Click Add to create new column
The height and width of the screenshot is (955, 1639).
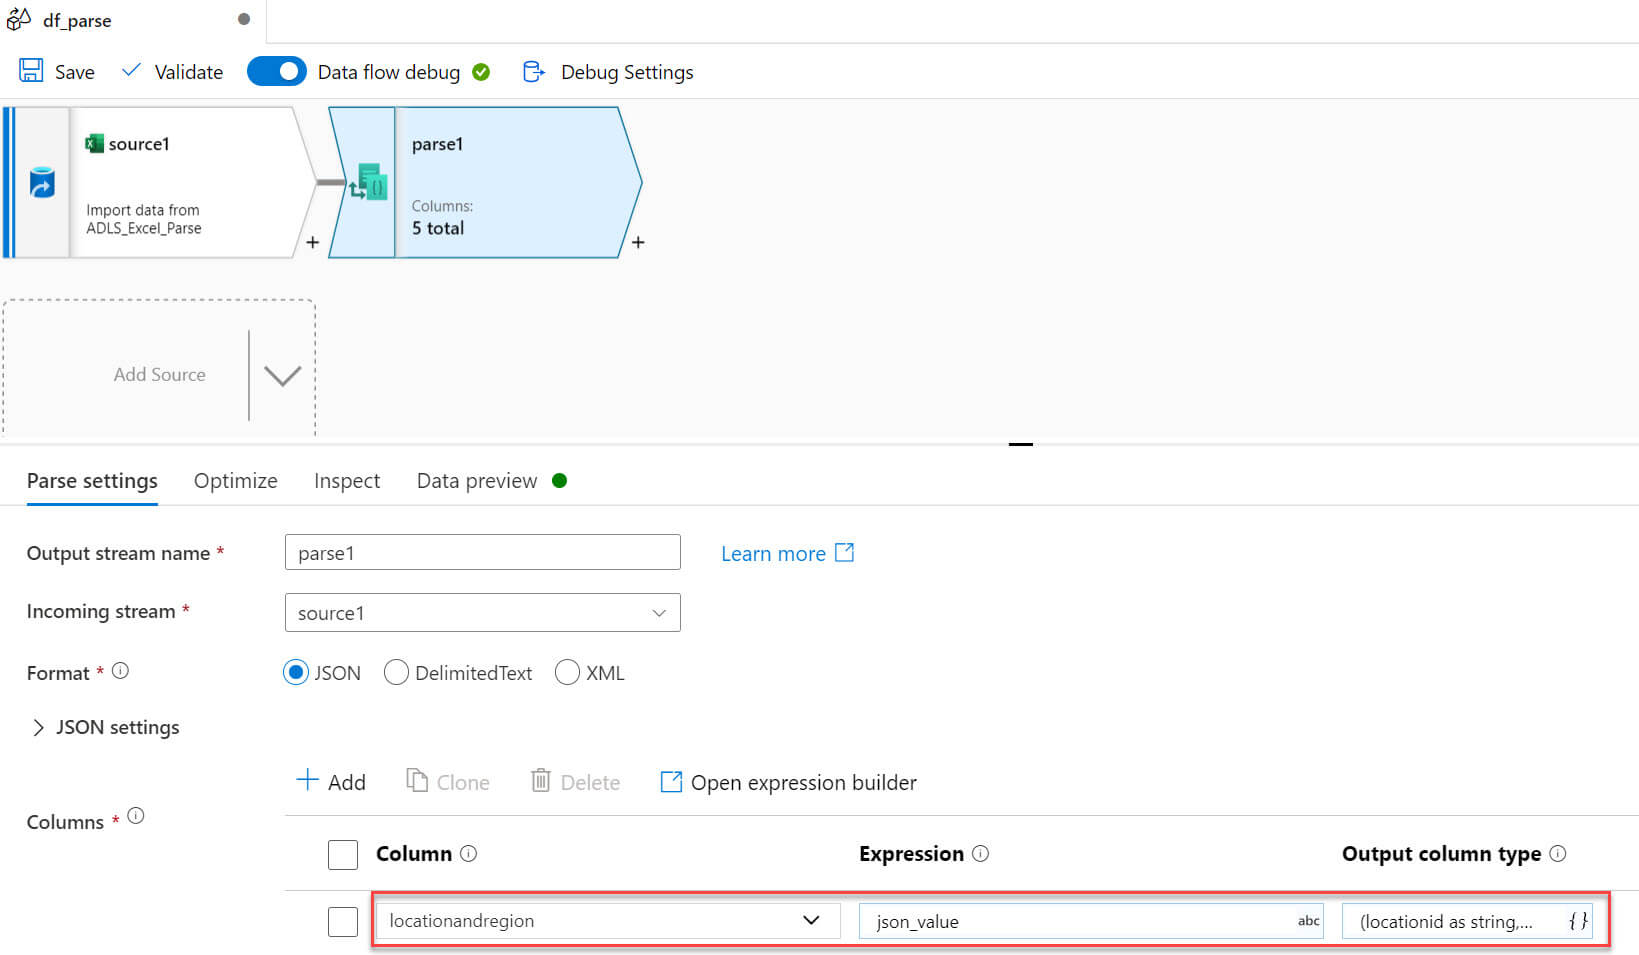click(331, 782)
